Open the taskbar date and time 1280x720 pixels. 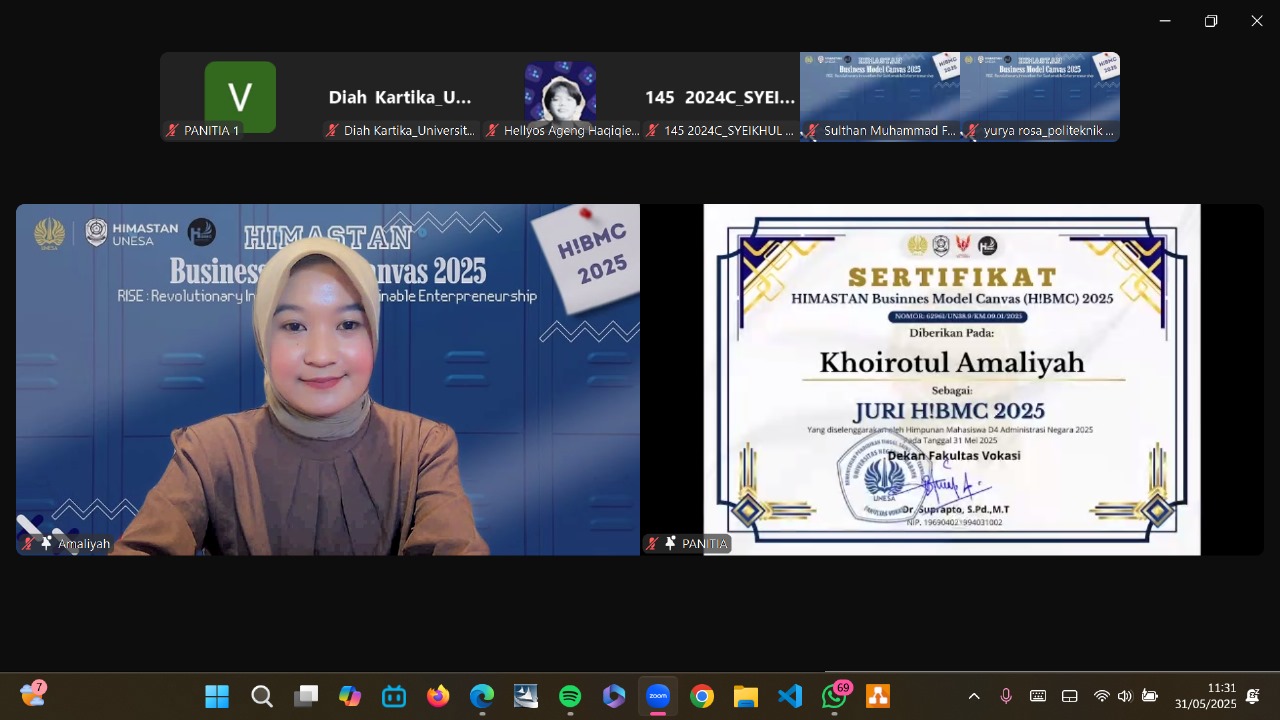pyautogui.click(x=1205, y=696)
